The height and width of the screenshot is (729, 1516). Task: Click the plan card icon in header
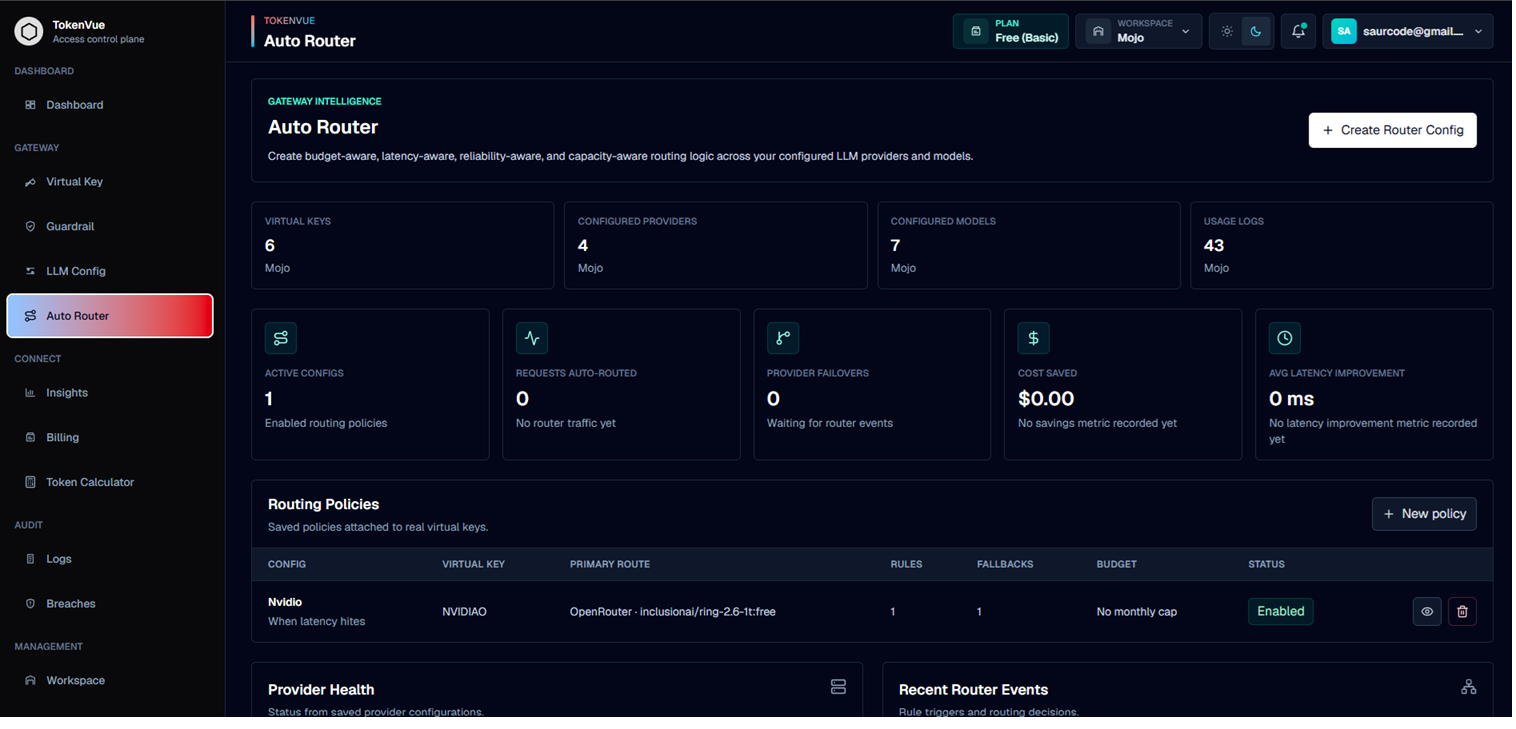coord(975,31)
